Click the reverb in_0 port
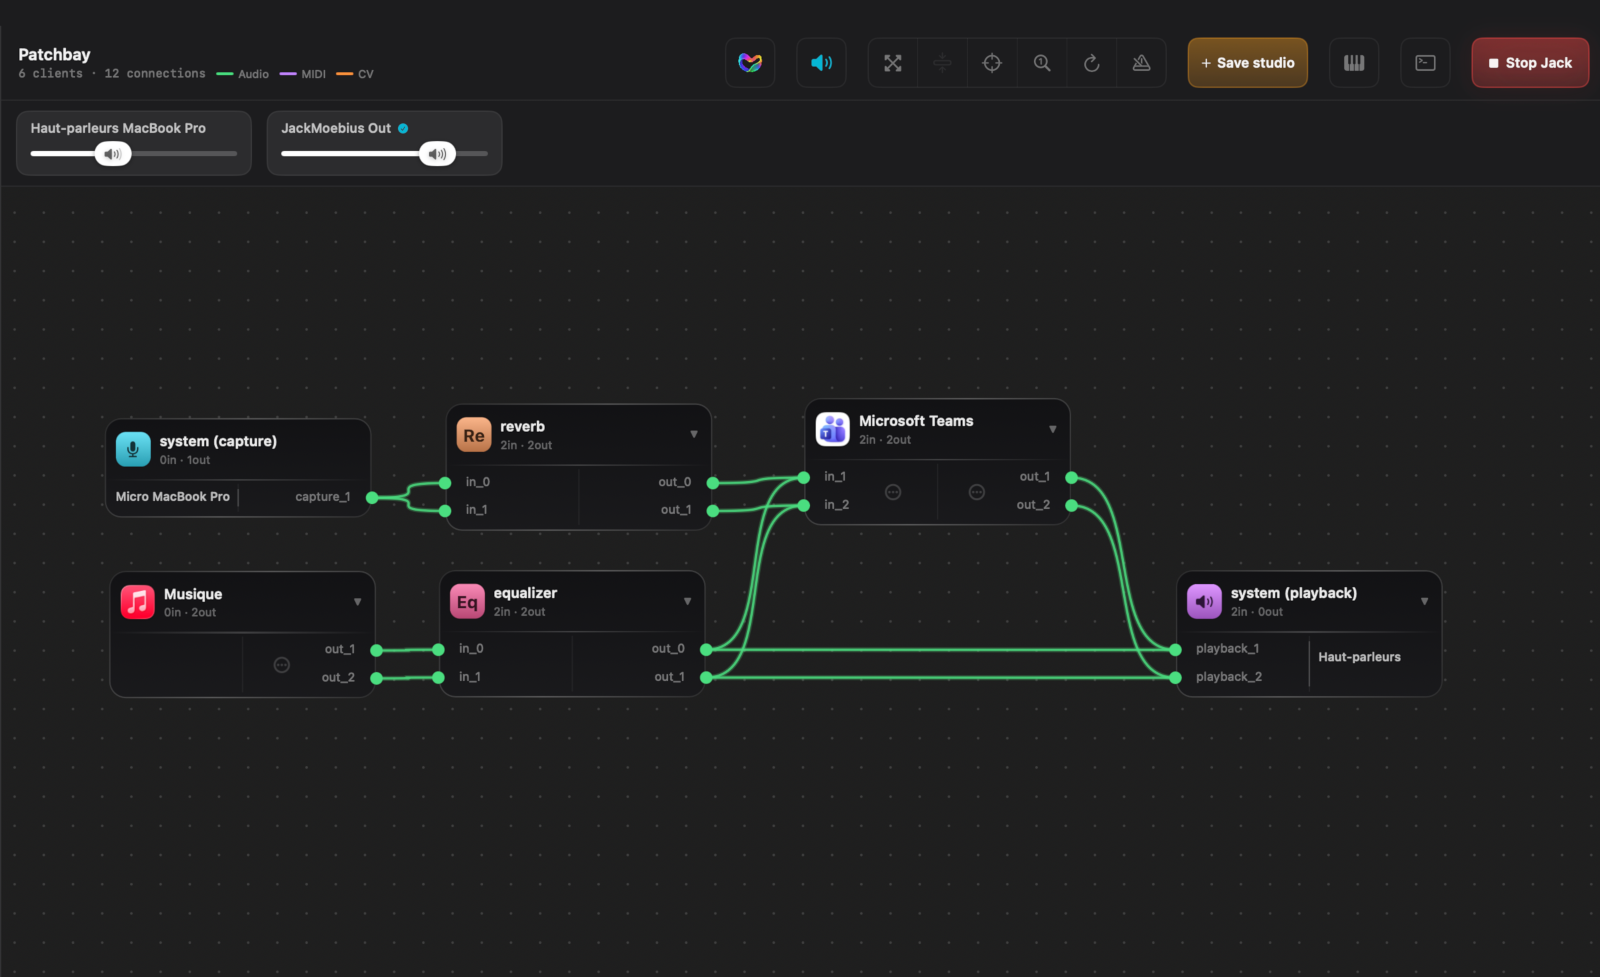 click(445, 483)
